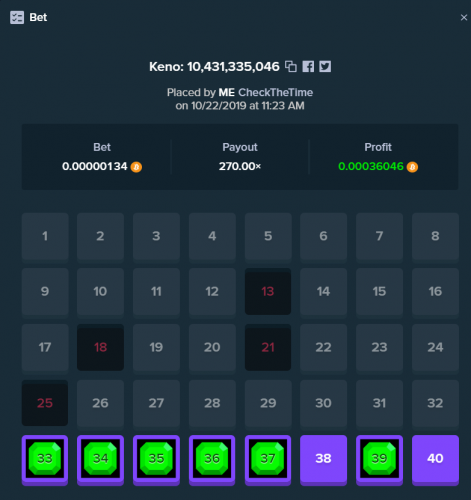Image resolution: width=471 pixels, height=500 pixels.
Task: Click keno tile 9
Action: click(x=45, y=292)
